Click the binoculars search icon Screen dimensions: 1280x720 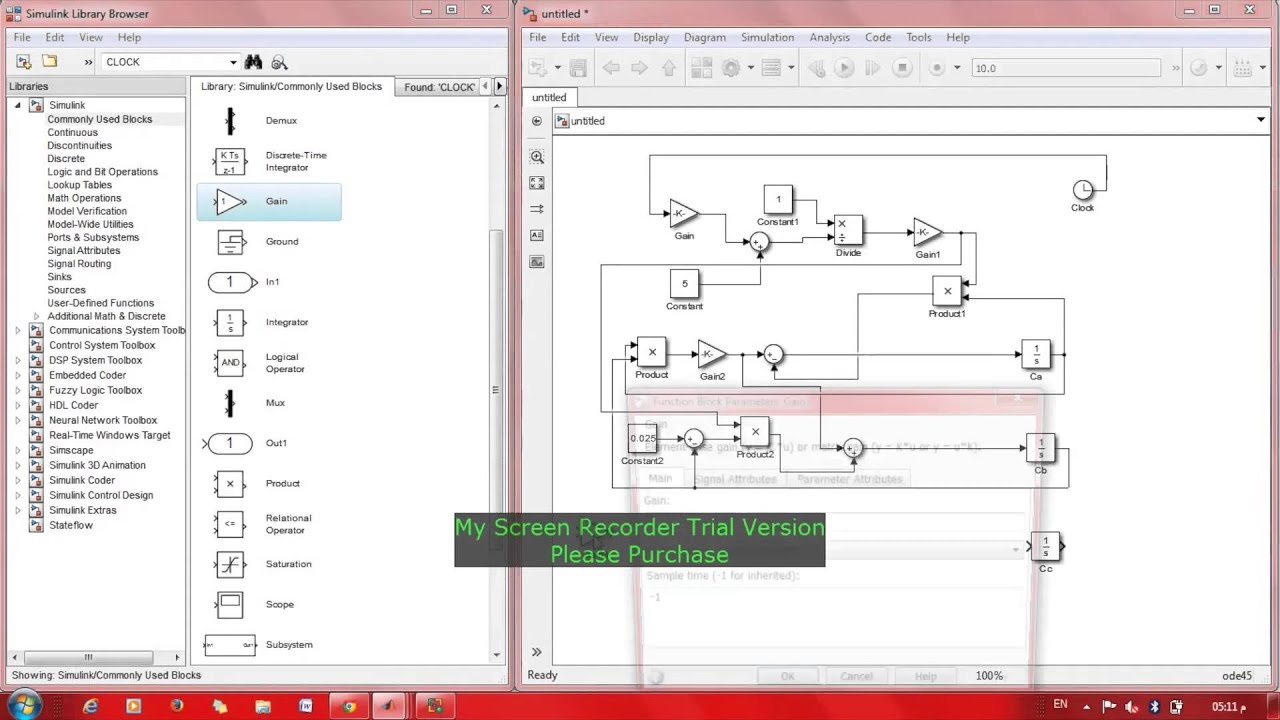click(253, 62)
